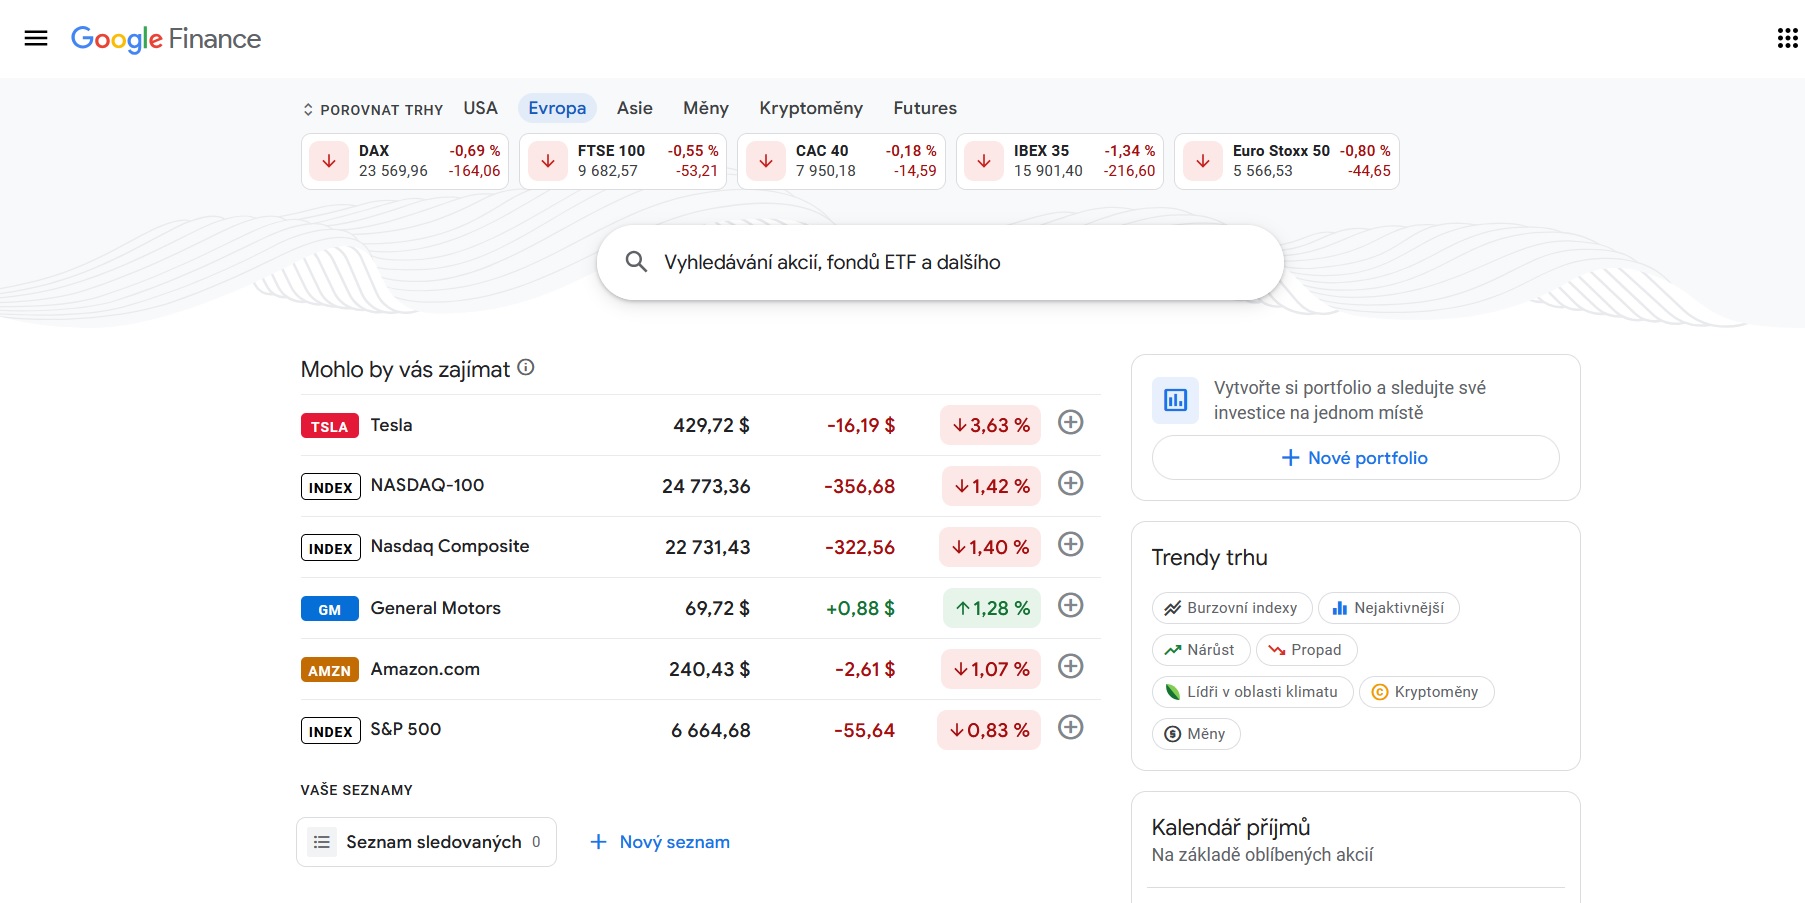Open the Google apps grid
This screenshot has width=1805, height=903.
pyautogui.click(x=1787, y=38)
